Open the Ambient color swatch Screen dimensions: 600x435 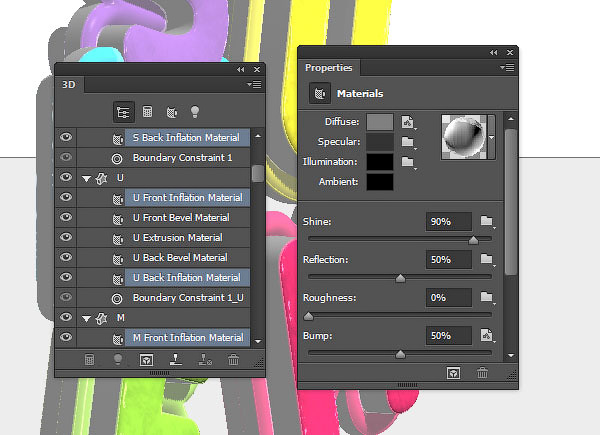[380, 182]
